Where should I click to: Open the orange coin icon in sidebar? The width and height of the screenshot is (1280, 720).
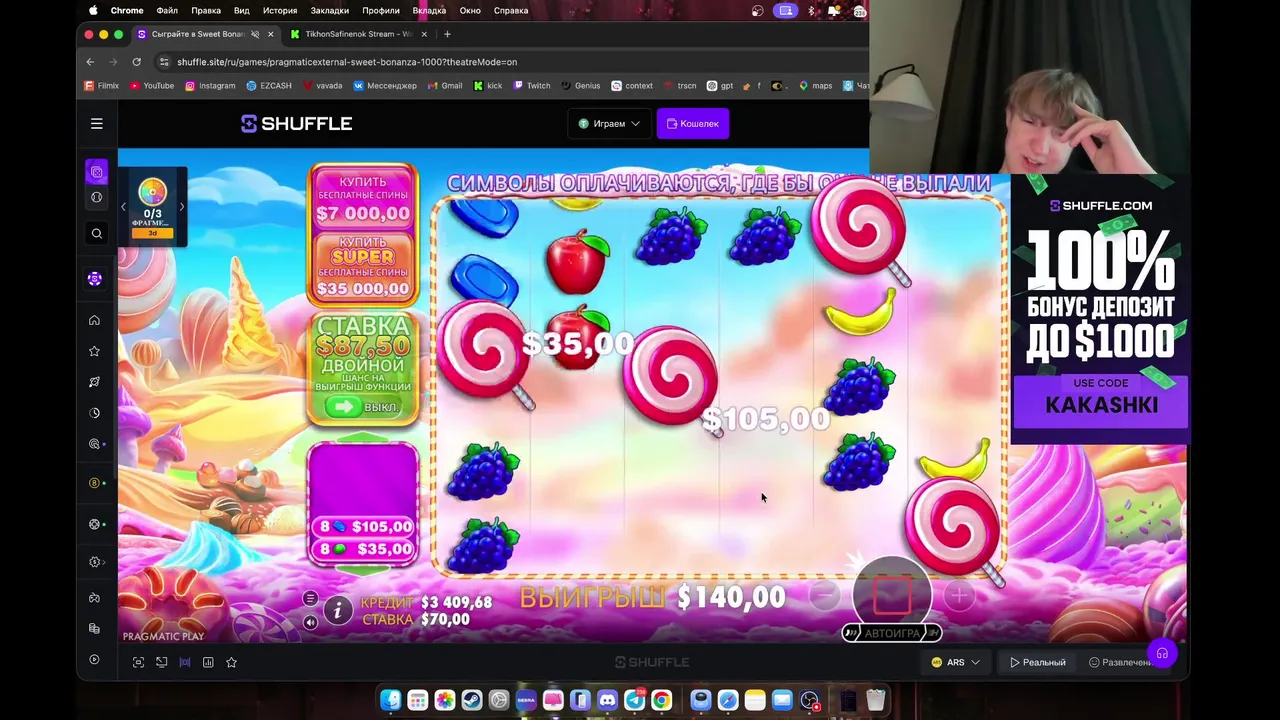pyautogui.click(x=94, y=483)
